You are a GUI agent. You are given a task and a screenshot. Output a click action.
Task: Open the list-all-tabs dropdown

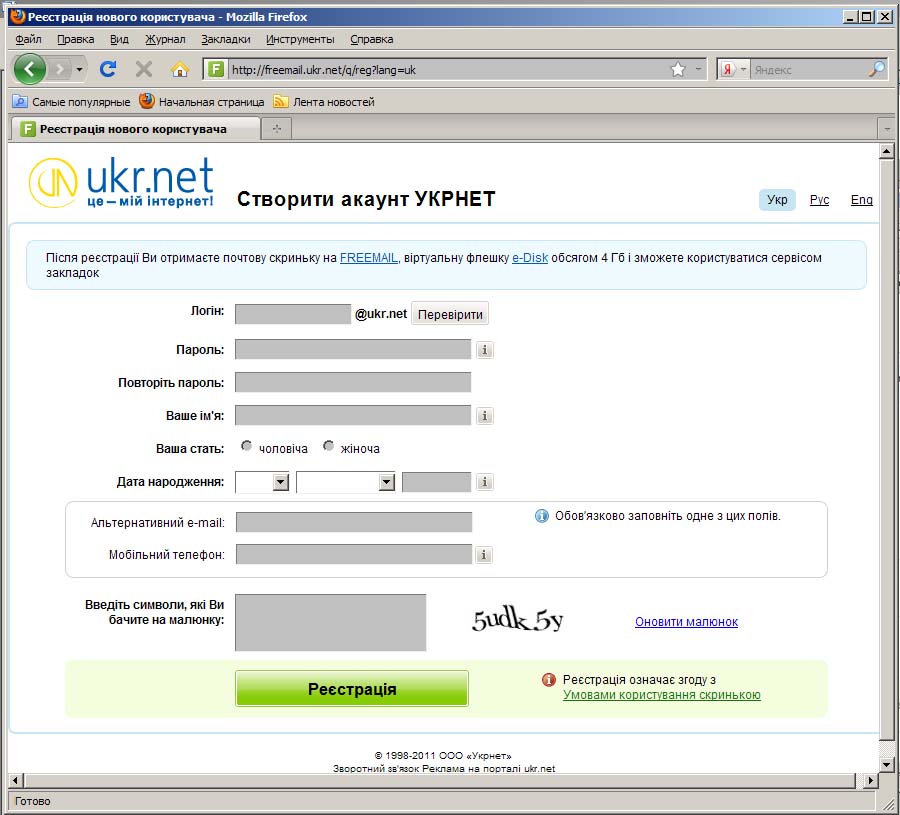[887, 129]
